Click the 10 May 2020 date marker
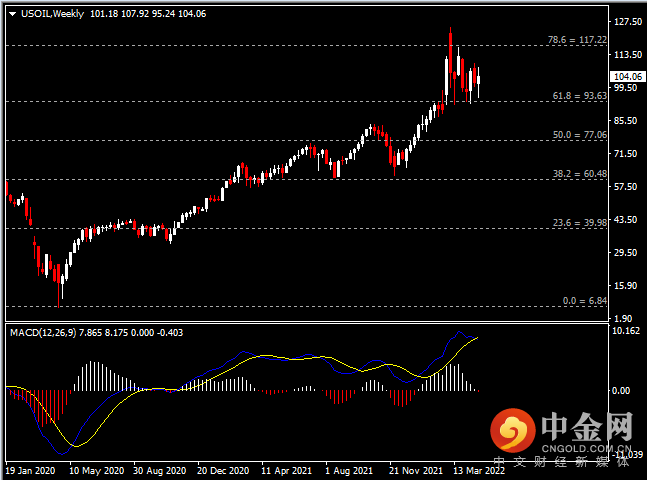The height and width of the screenshot is (480, 647). [96, 471]
